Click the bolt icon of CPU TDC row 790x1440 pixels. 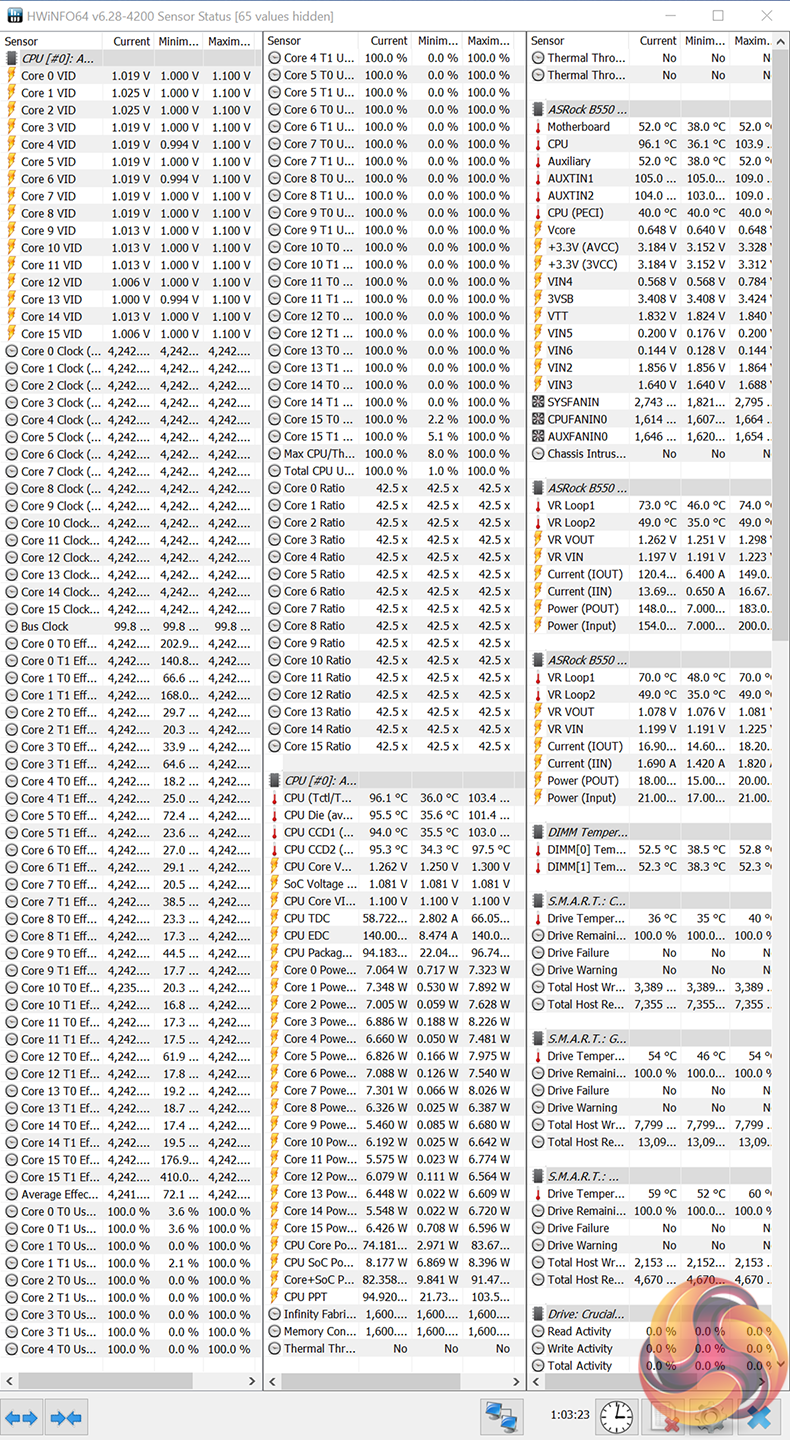[274, 919]
